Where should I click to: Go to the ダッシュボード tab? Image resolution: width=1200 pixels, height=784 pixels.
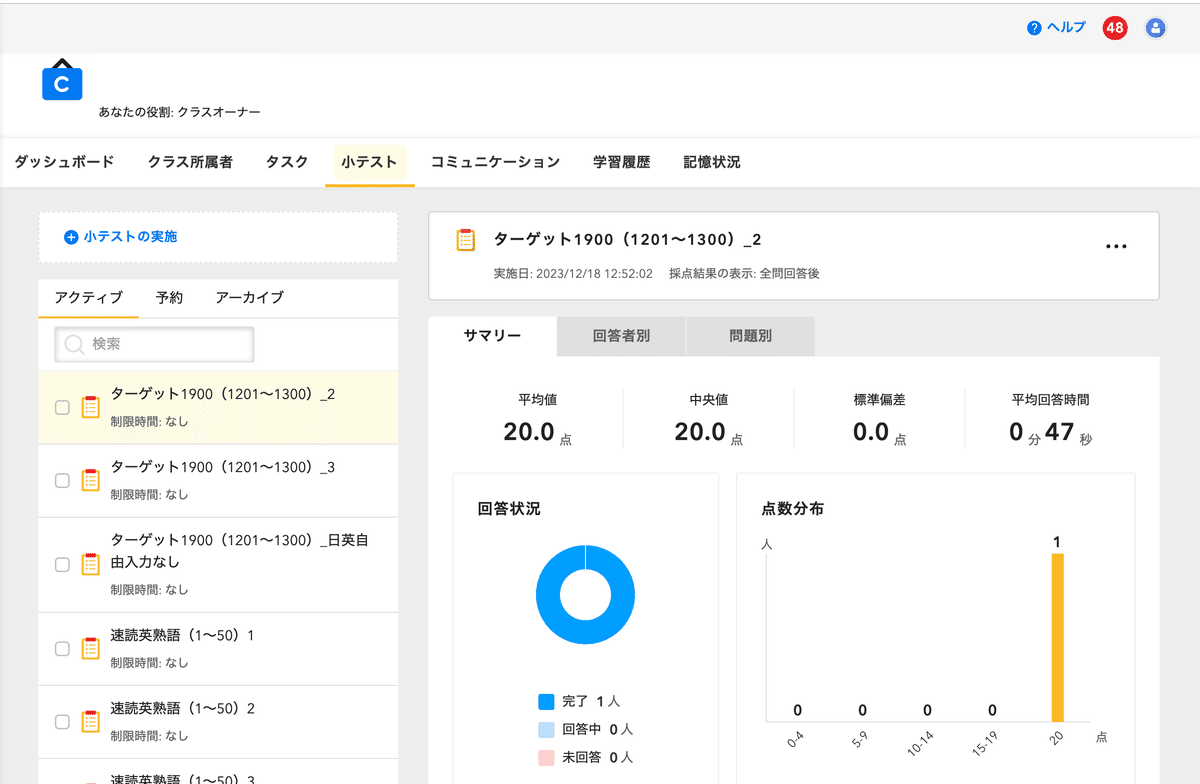(x=64, y=162)
